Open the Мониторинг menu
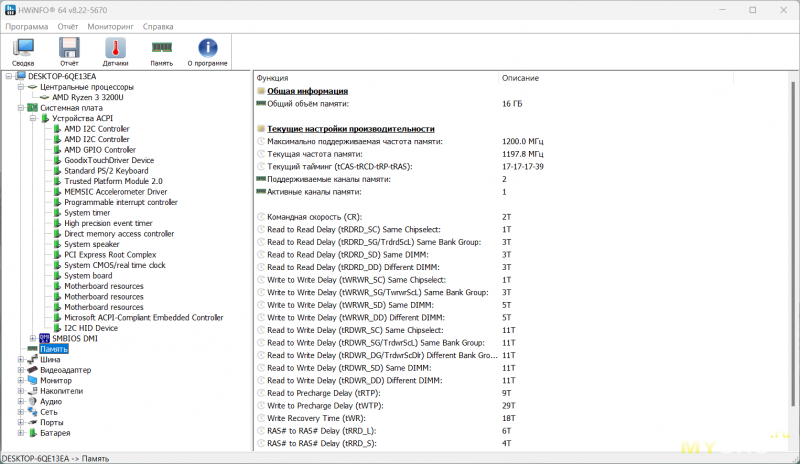This screenshot has width=800, height=464. coord(110,27)
